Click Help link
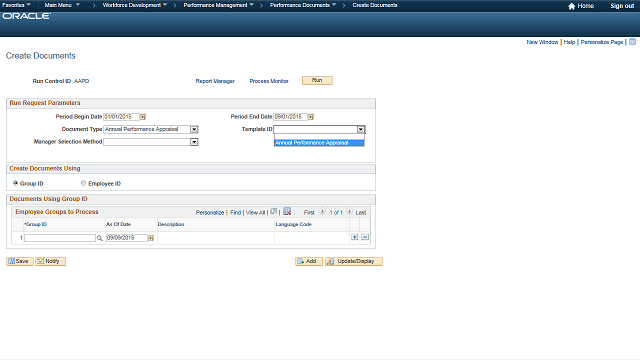Image resolution: width=640 pixels, height=360 pixels. pos(569,42)
